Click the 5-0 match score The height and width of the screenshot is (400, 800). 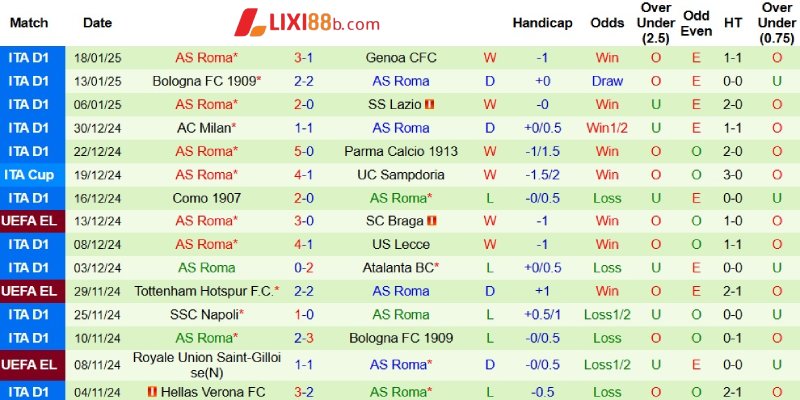tap(304, 151)
